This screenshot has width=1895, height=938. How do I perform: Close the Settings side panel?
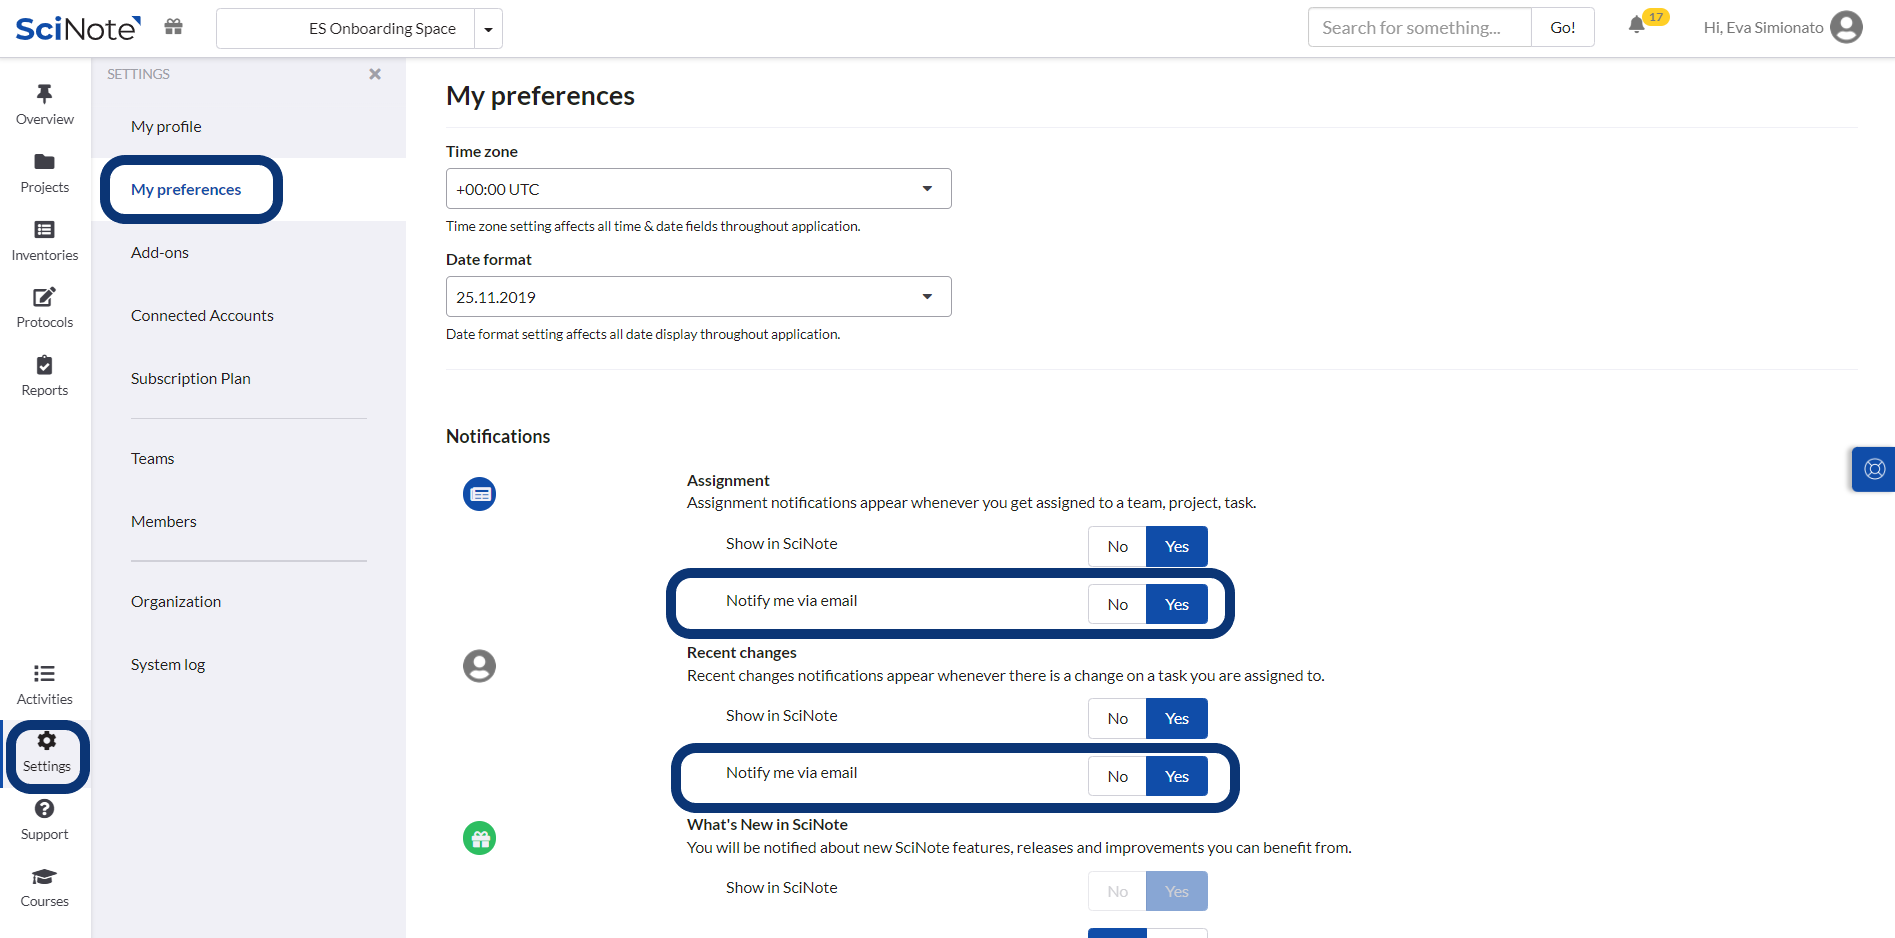375,74
